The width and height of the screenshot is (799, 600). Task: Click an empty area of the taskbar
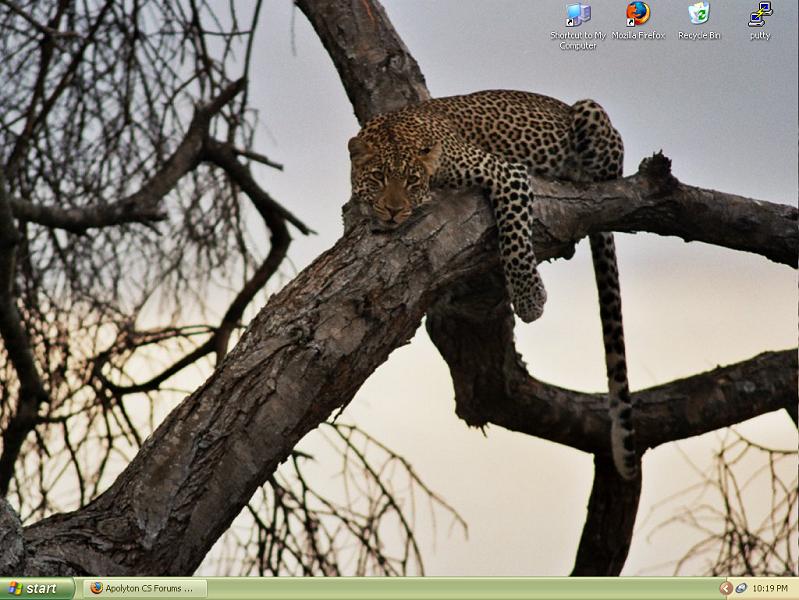click(x=450, y=588)
